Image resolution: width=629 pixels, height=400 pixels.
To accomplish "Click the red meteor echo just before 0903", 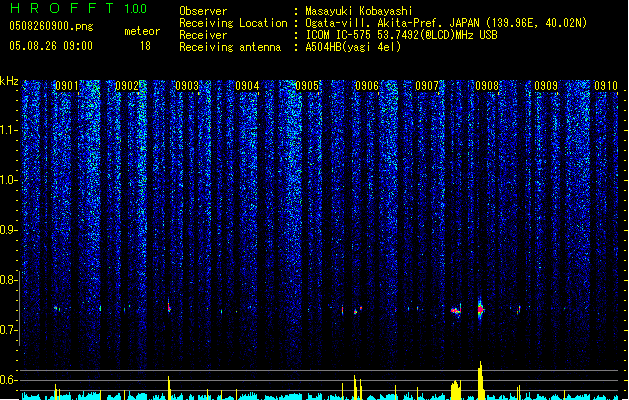I will coord(169,307).
